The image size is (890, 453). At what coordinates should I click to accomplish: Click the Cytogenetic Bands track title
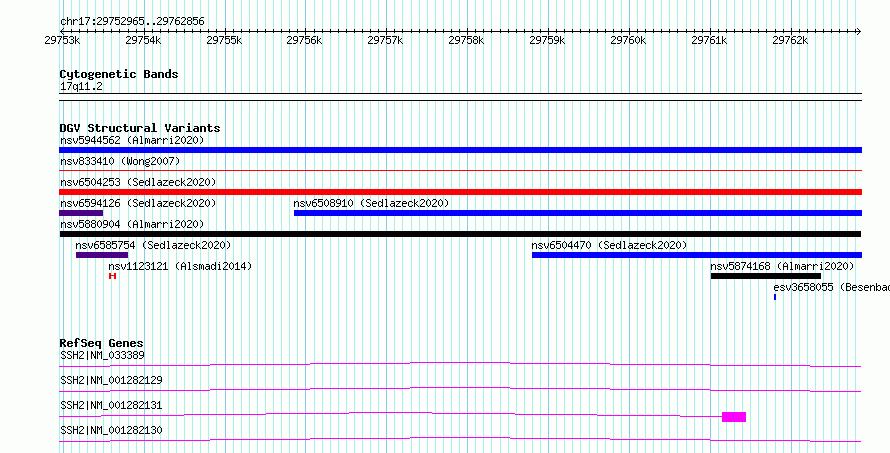119,74
